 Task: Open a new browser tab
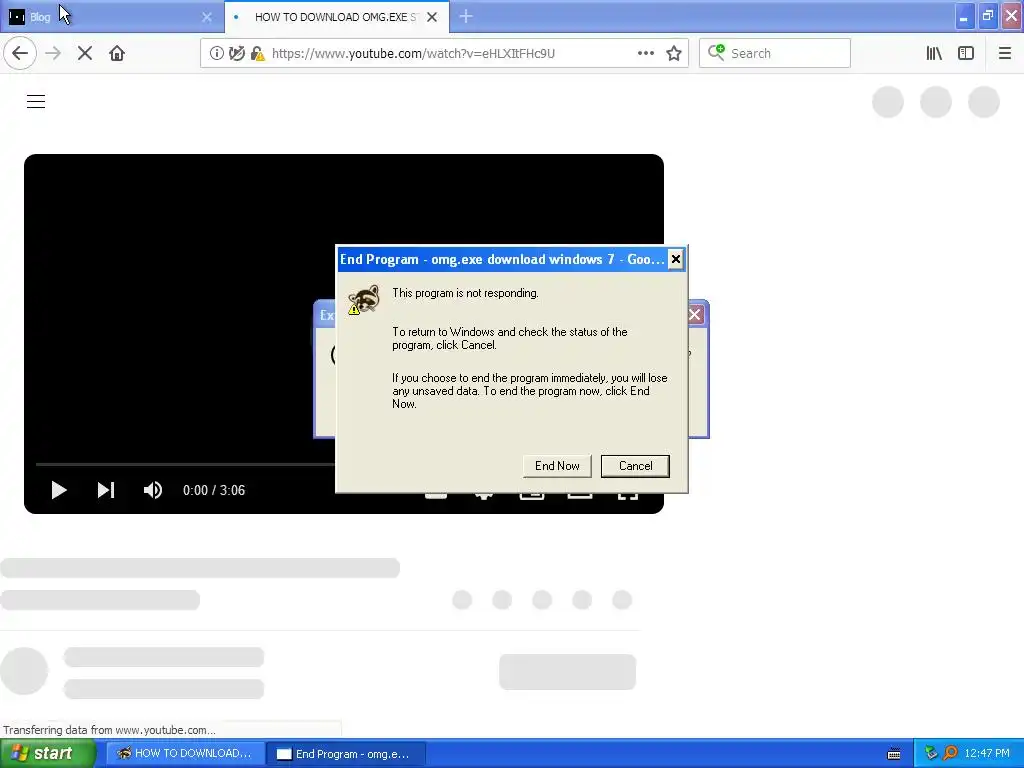click(466, 17)
